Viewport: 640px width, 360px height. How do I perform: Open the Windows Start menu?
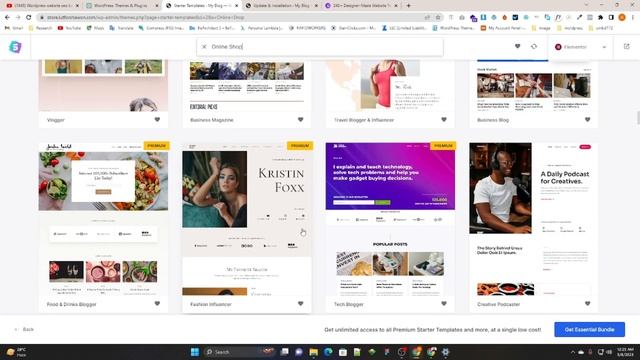click(x=195, y=352)
